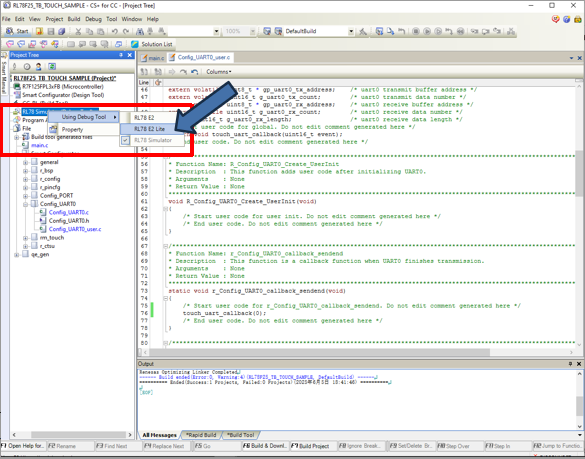Open the Project menu

(54, 19)
